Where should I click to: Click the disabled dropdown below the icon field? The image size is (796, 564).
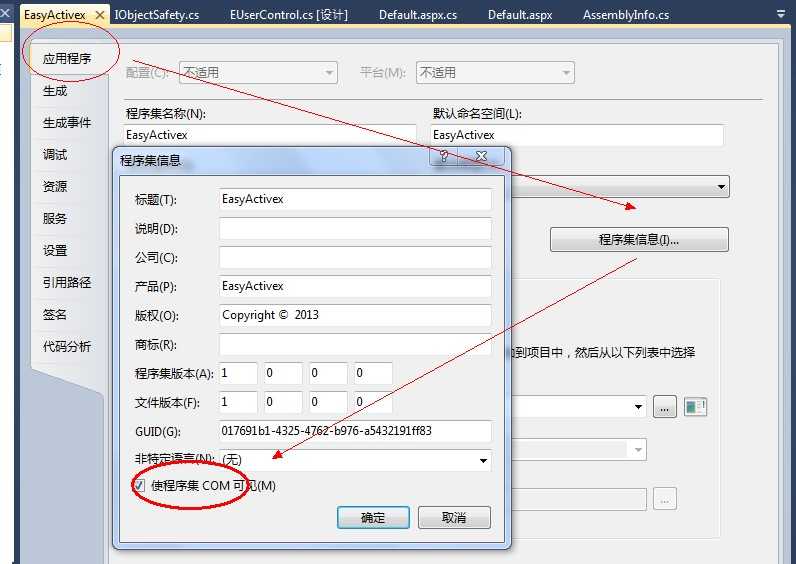[578, 450]
